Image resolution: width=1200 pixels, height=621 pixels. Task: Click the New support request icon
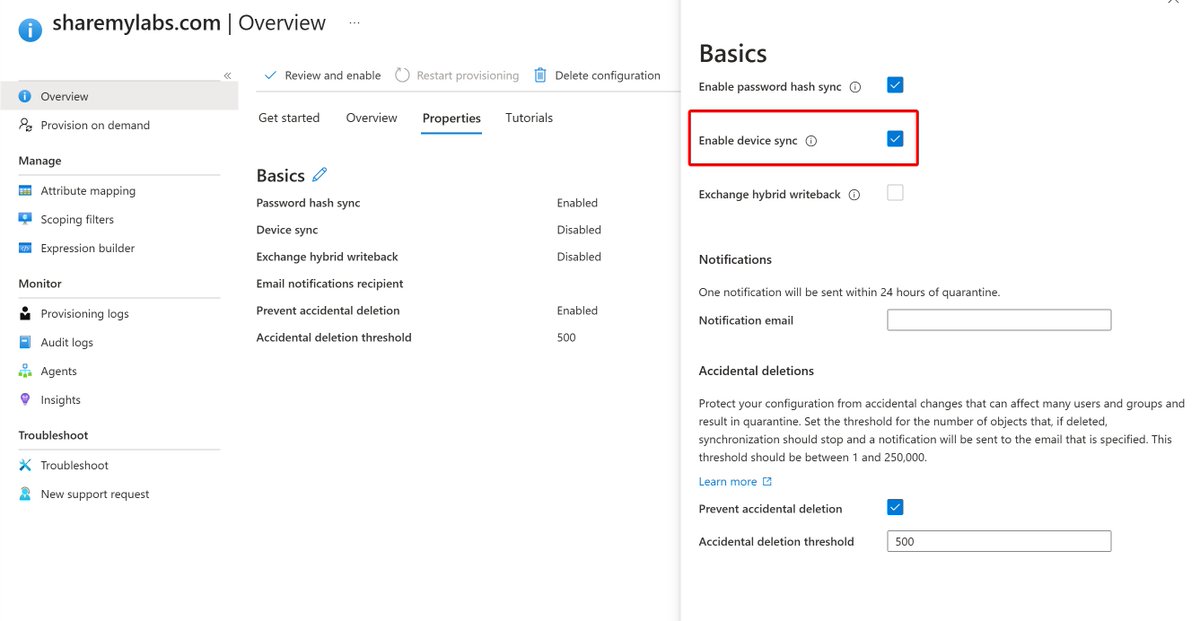[x=25, y=494]
